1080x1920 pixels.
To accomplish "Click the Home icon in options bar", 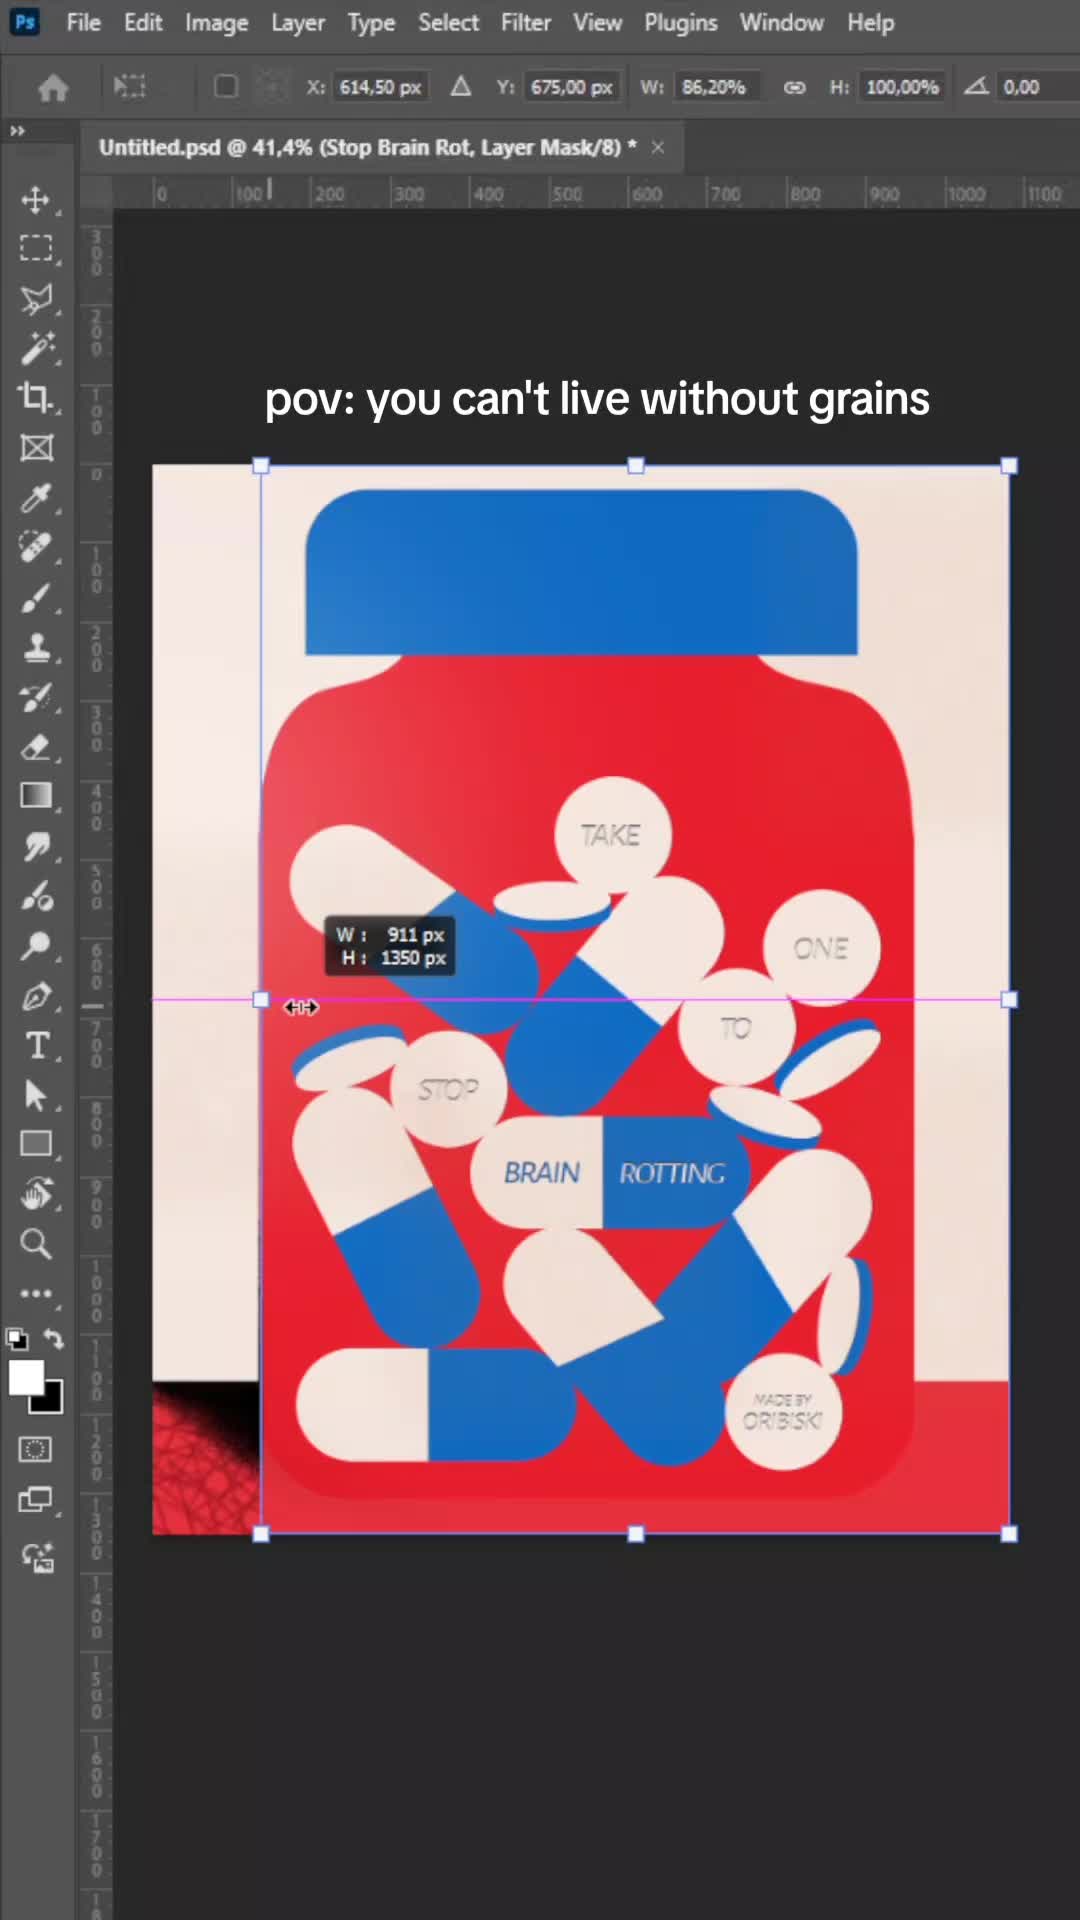I will (53, 88).
